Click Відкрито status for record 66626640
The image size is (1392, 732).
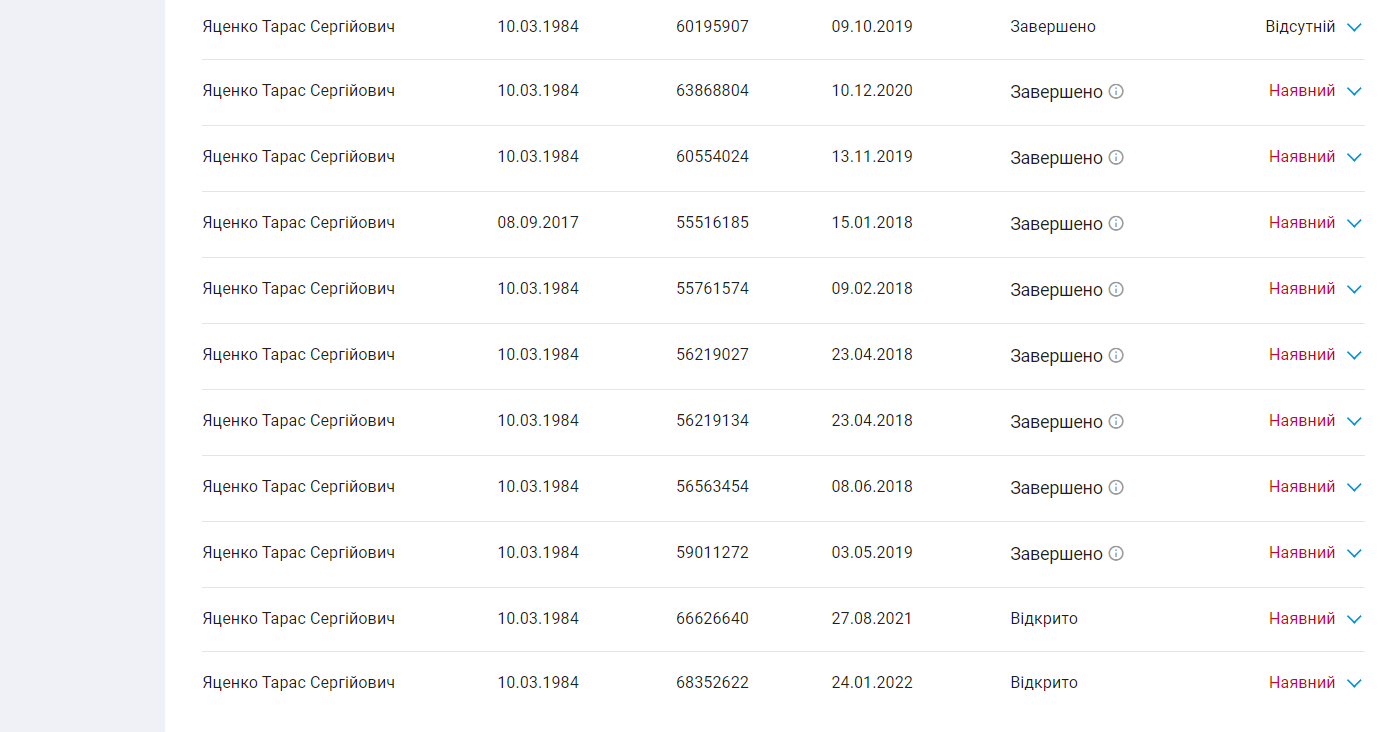click(1044, 618)
